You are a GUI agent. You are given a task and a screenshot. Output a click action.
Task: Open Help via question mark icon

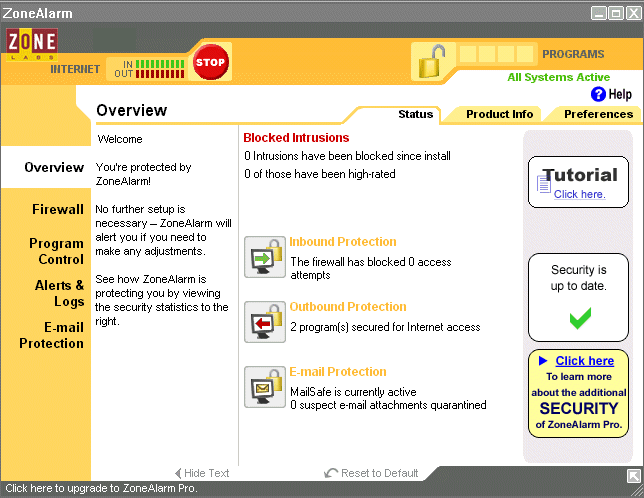click(598, 94)
